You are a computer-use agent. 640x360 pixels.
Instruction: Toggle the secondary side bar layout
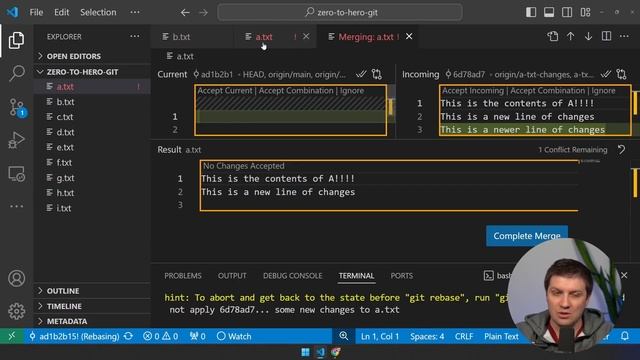tap(567, 12)
